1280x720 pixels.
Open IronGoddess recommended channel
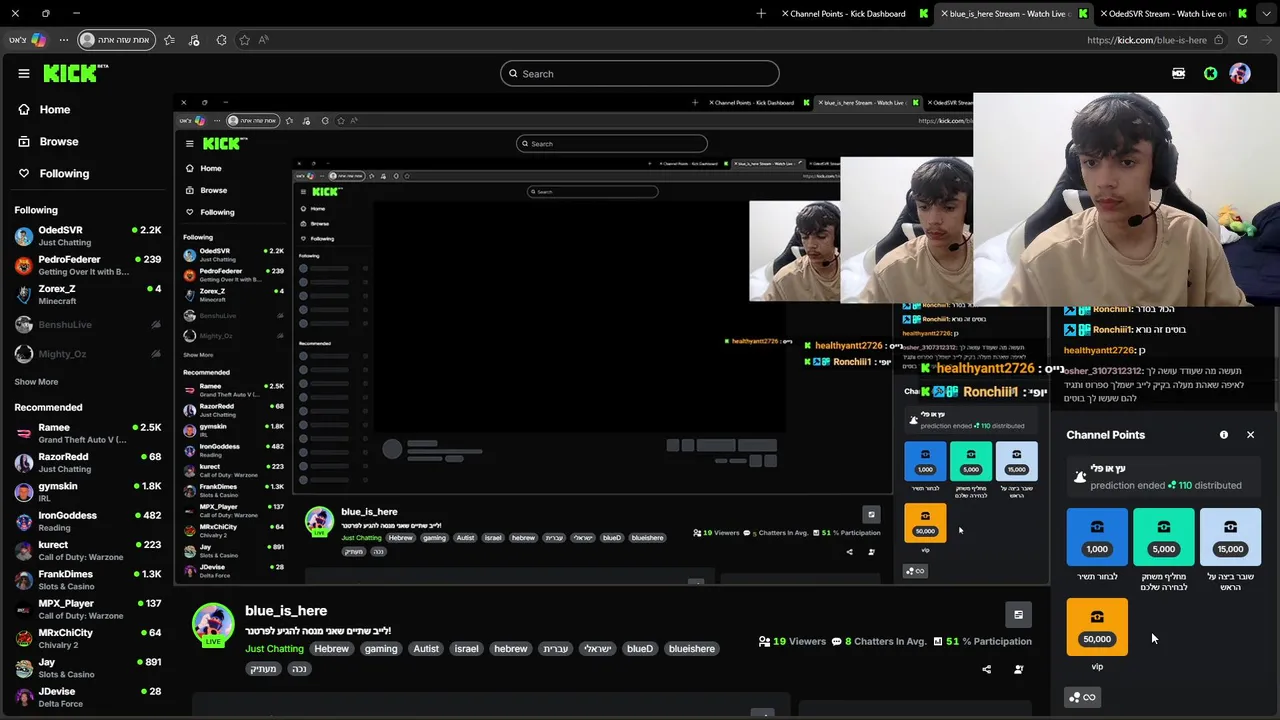click(x=88, y=521)
